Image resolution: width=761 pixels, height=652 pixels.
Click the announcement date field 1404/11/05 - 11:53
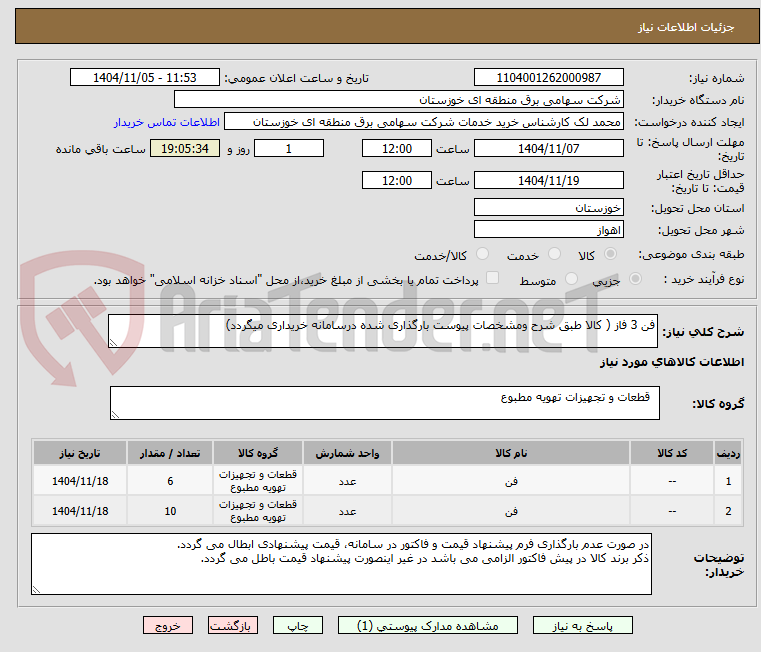(x=145, y=77)
